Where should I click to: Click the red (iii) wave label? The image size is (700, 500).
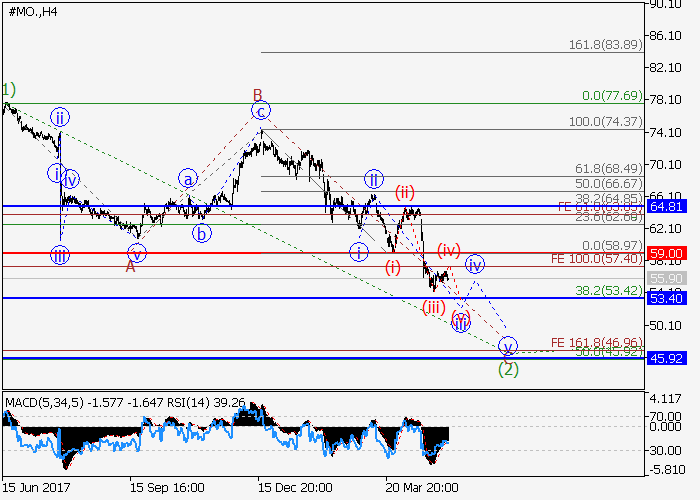click(433, 307)
